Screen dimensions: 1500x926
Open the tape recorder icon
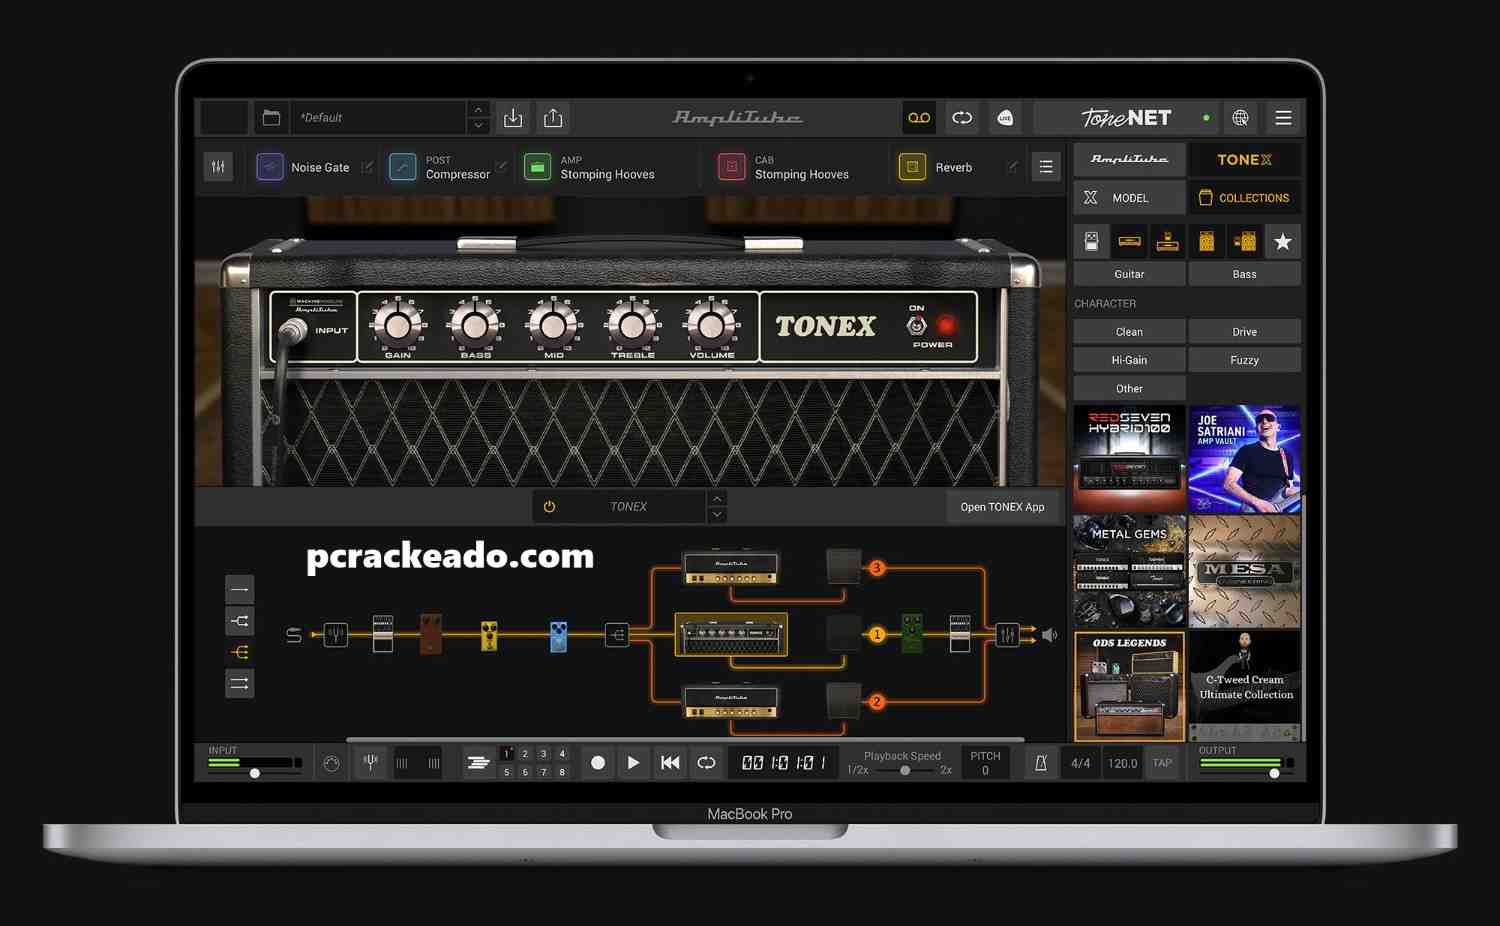(x=918, y=118)
